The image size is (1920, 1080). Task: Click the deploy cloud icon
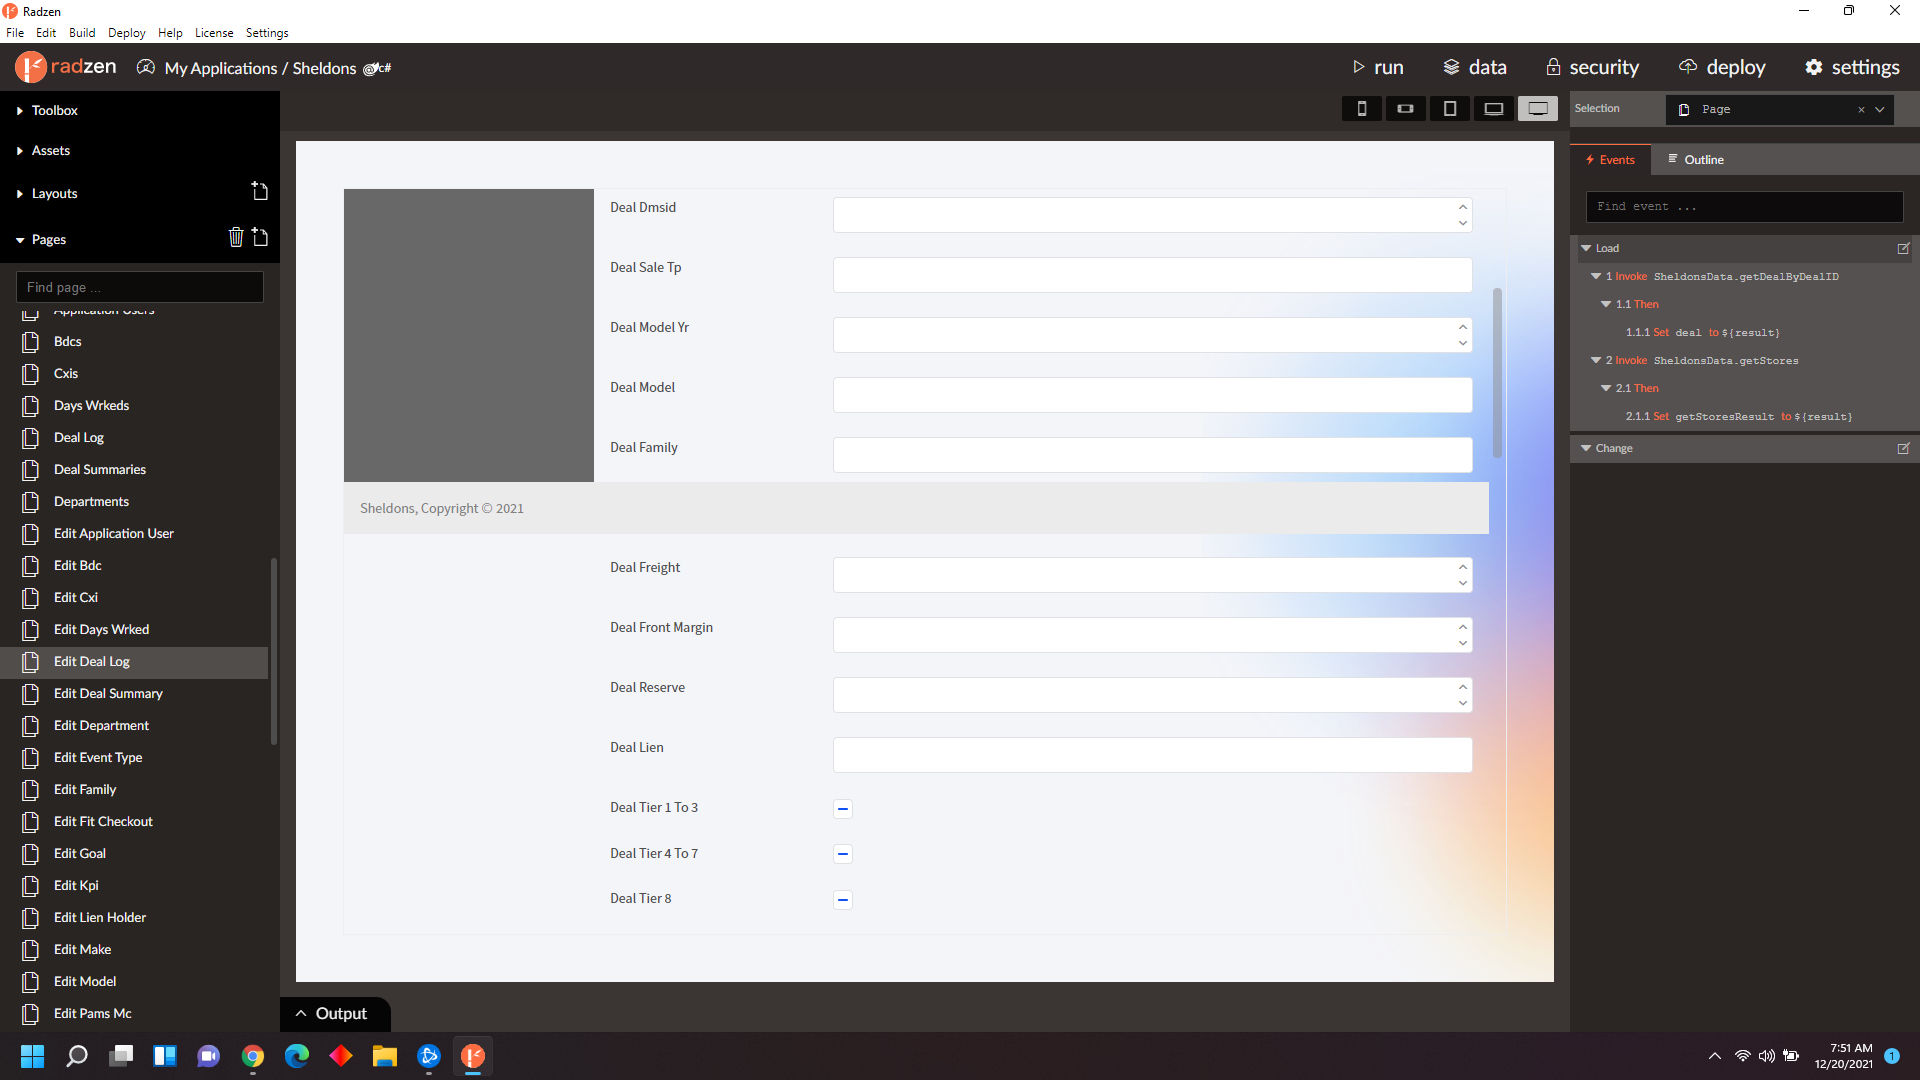click(x=1688, y=66)
